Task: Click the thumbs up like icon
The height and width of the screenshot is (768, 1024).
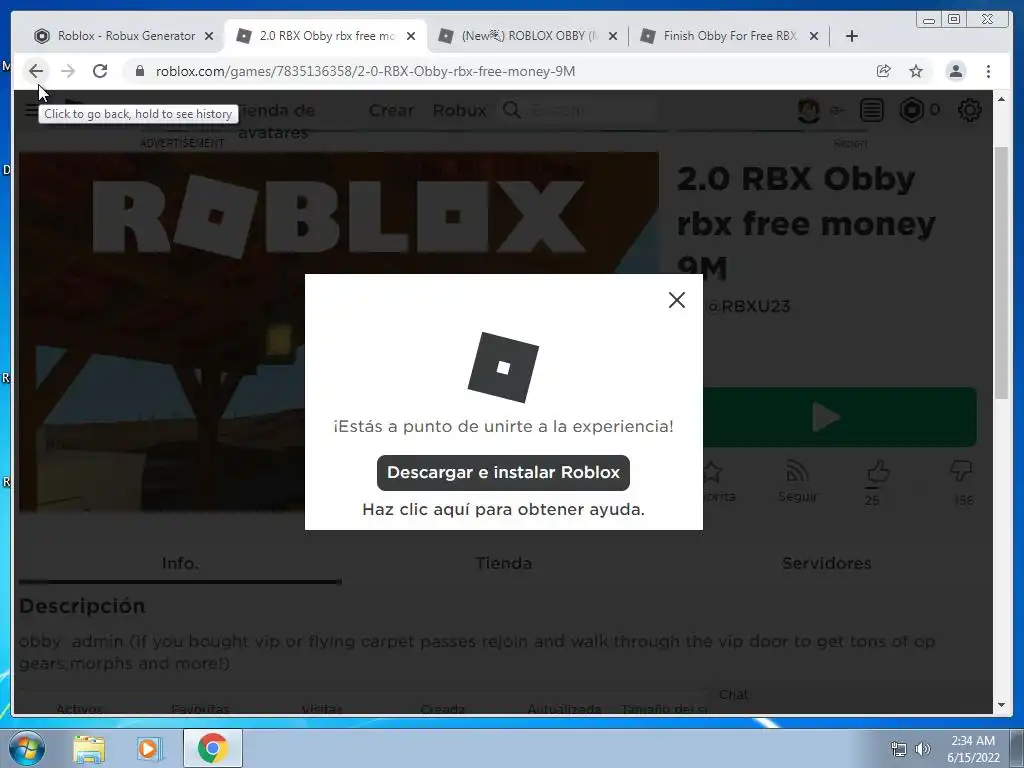Action: pos(878,472)
